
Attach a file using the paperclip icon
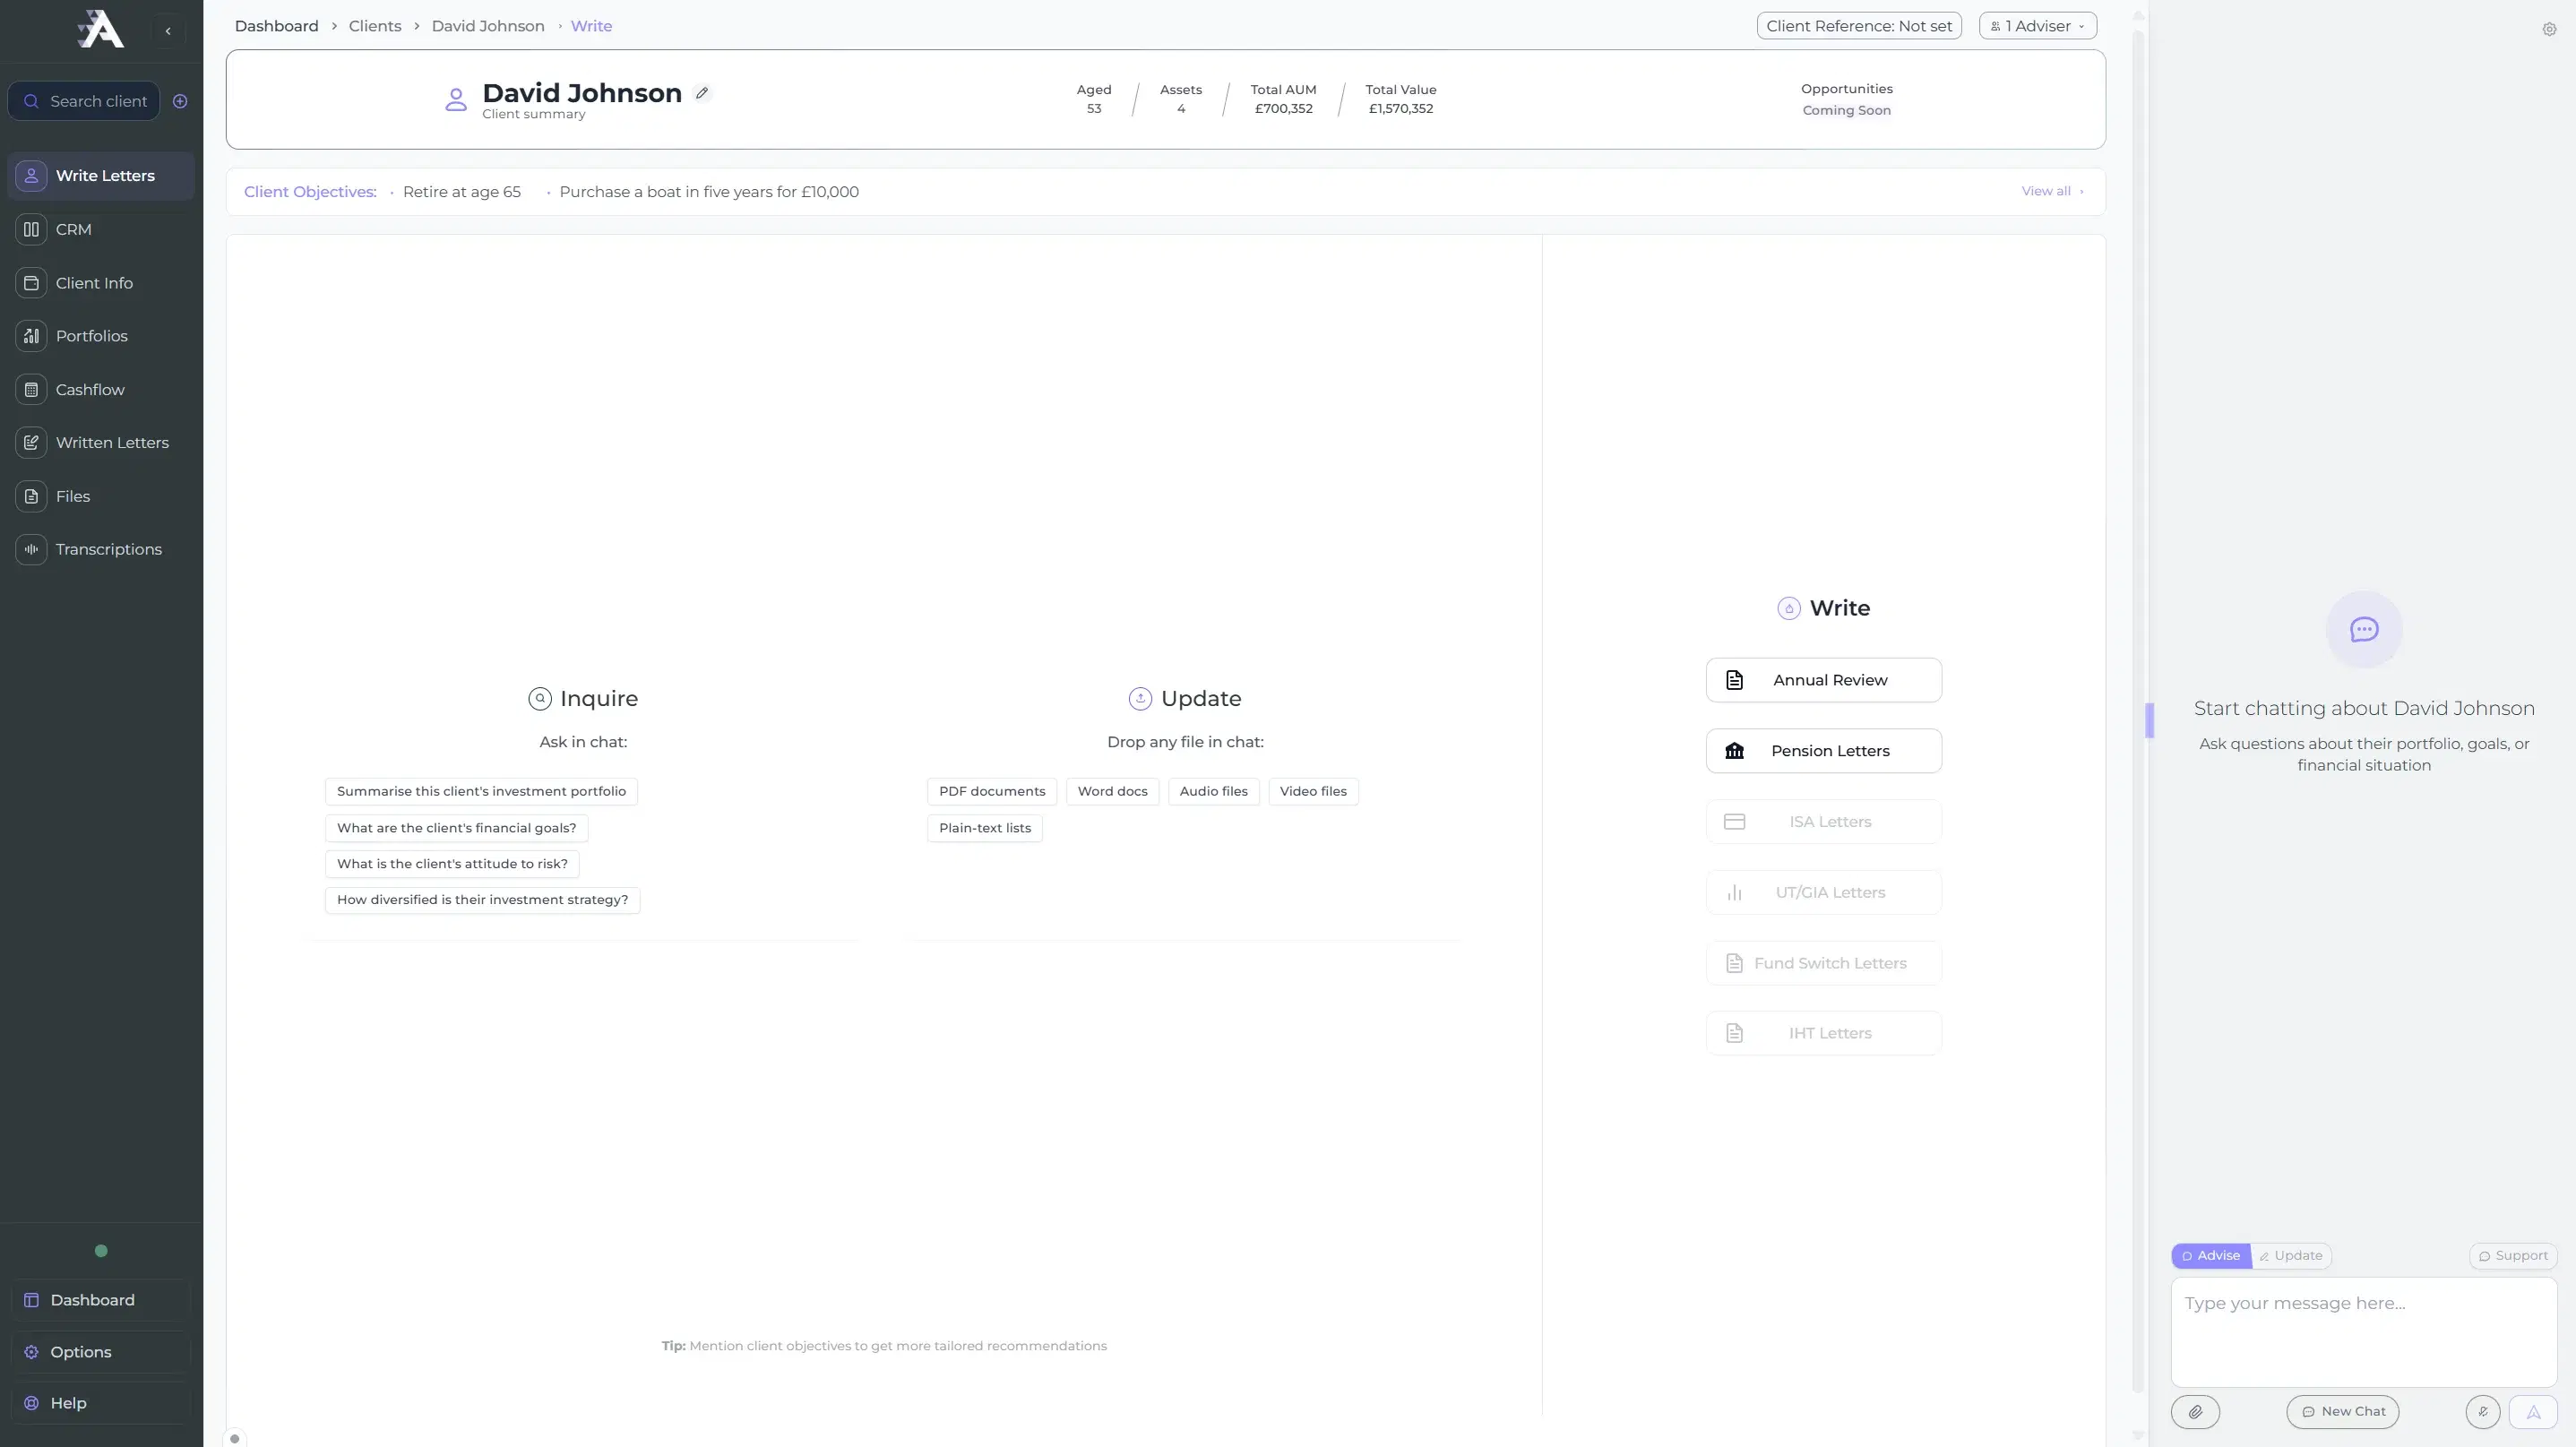(2196, 1411)
